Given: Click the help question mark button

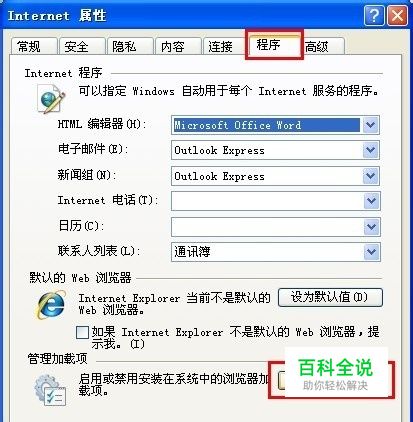Looking at the screenshot, I should 374,15.
